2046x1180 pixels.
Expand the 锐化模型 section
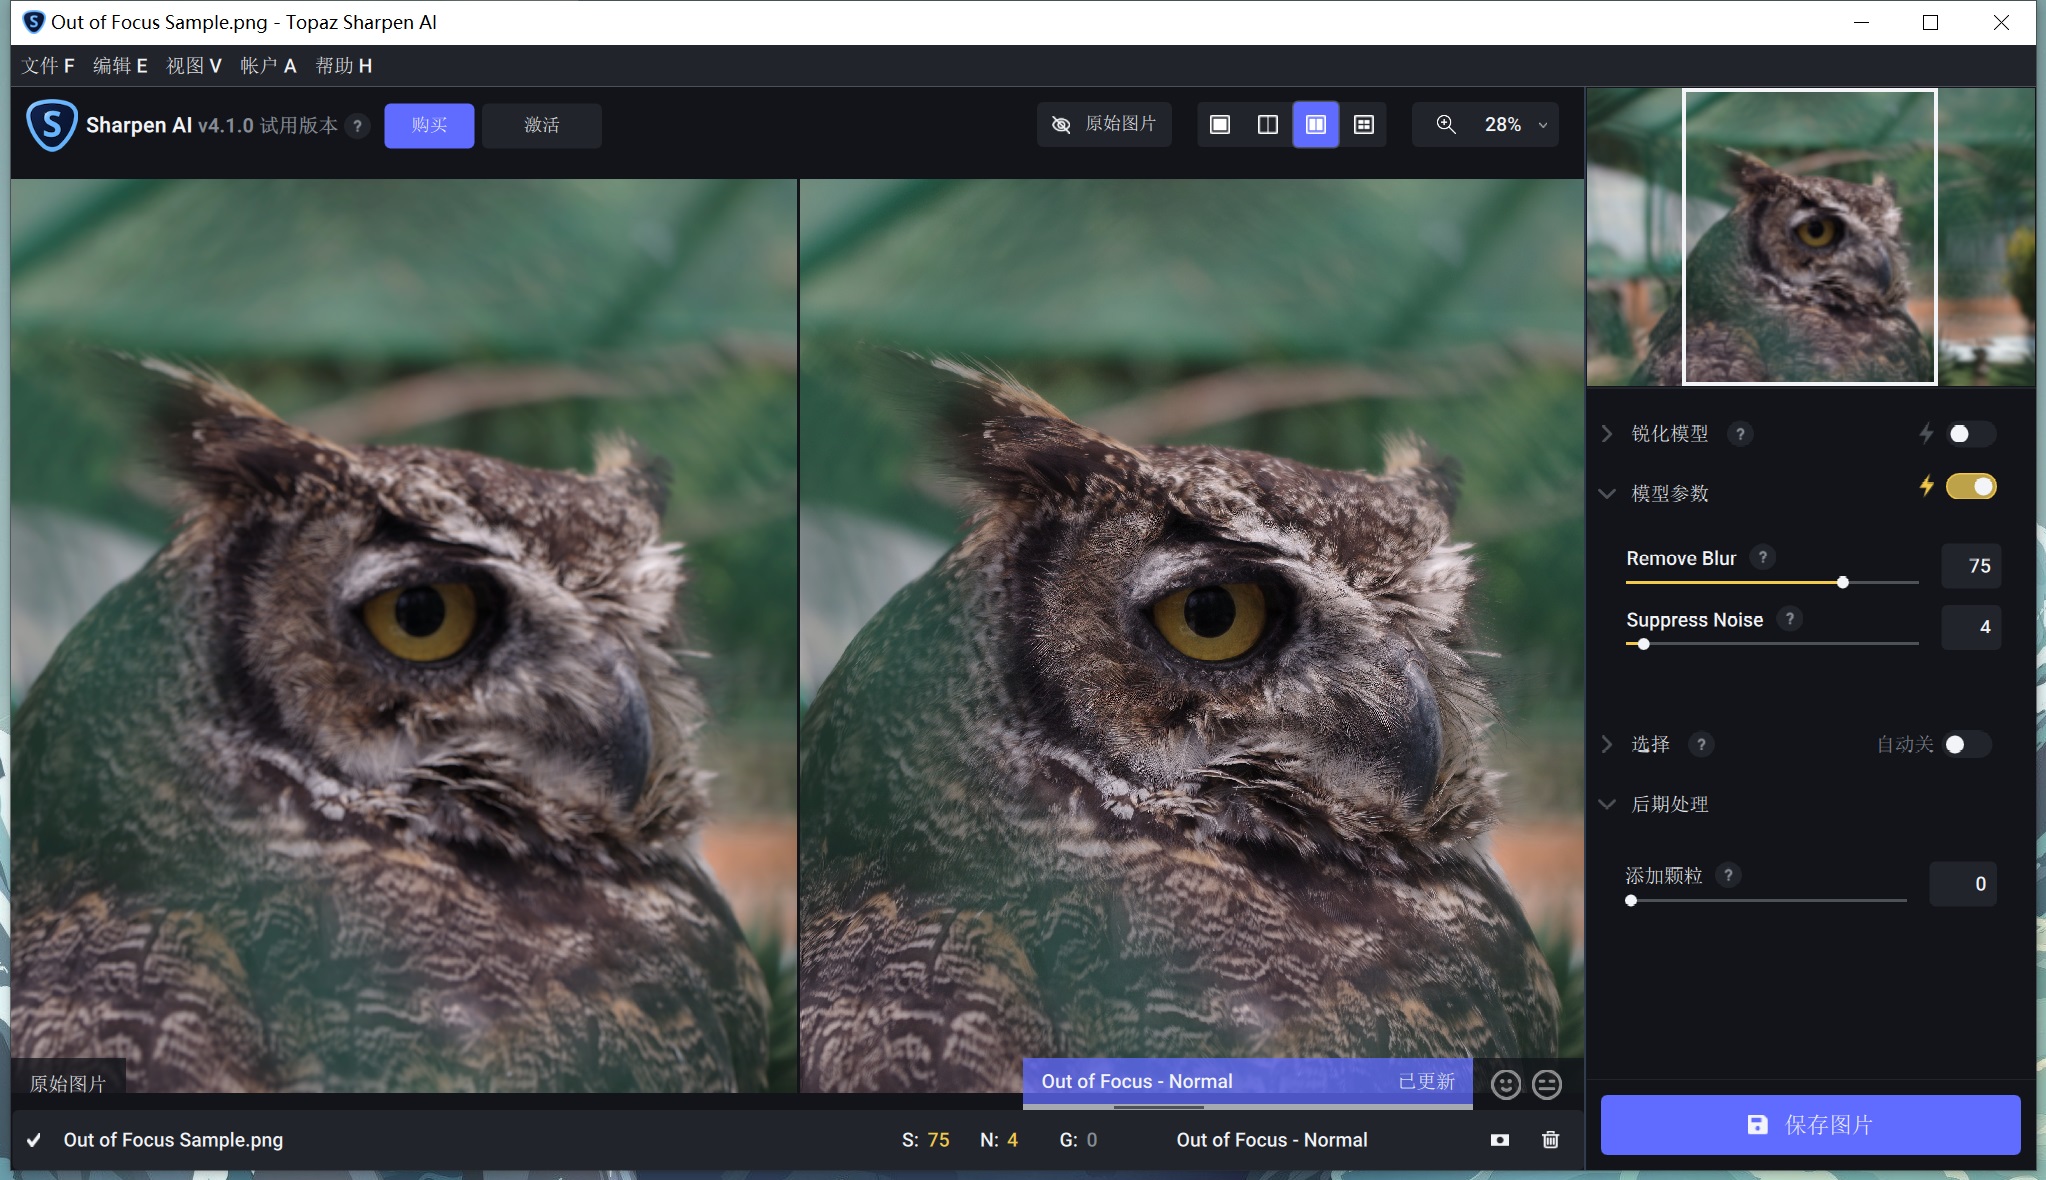[x=1607, y=434]
